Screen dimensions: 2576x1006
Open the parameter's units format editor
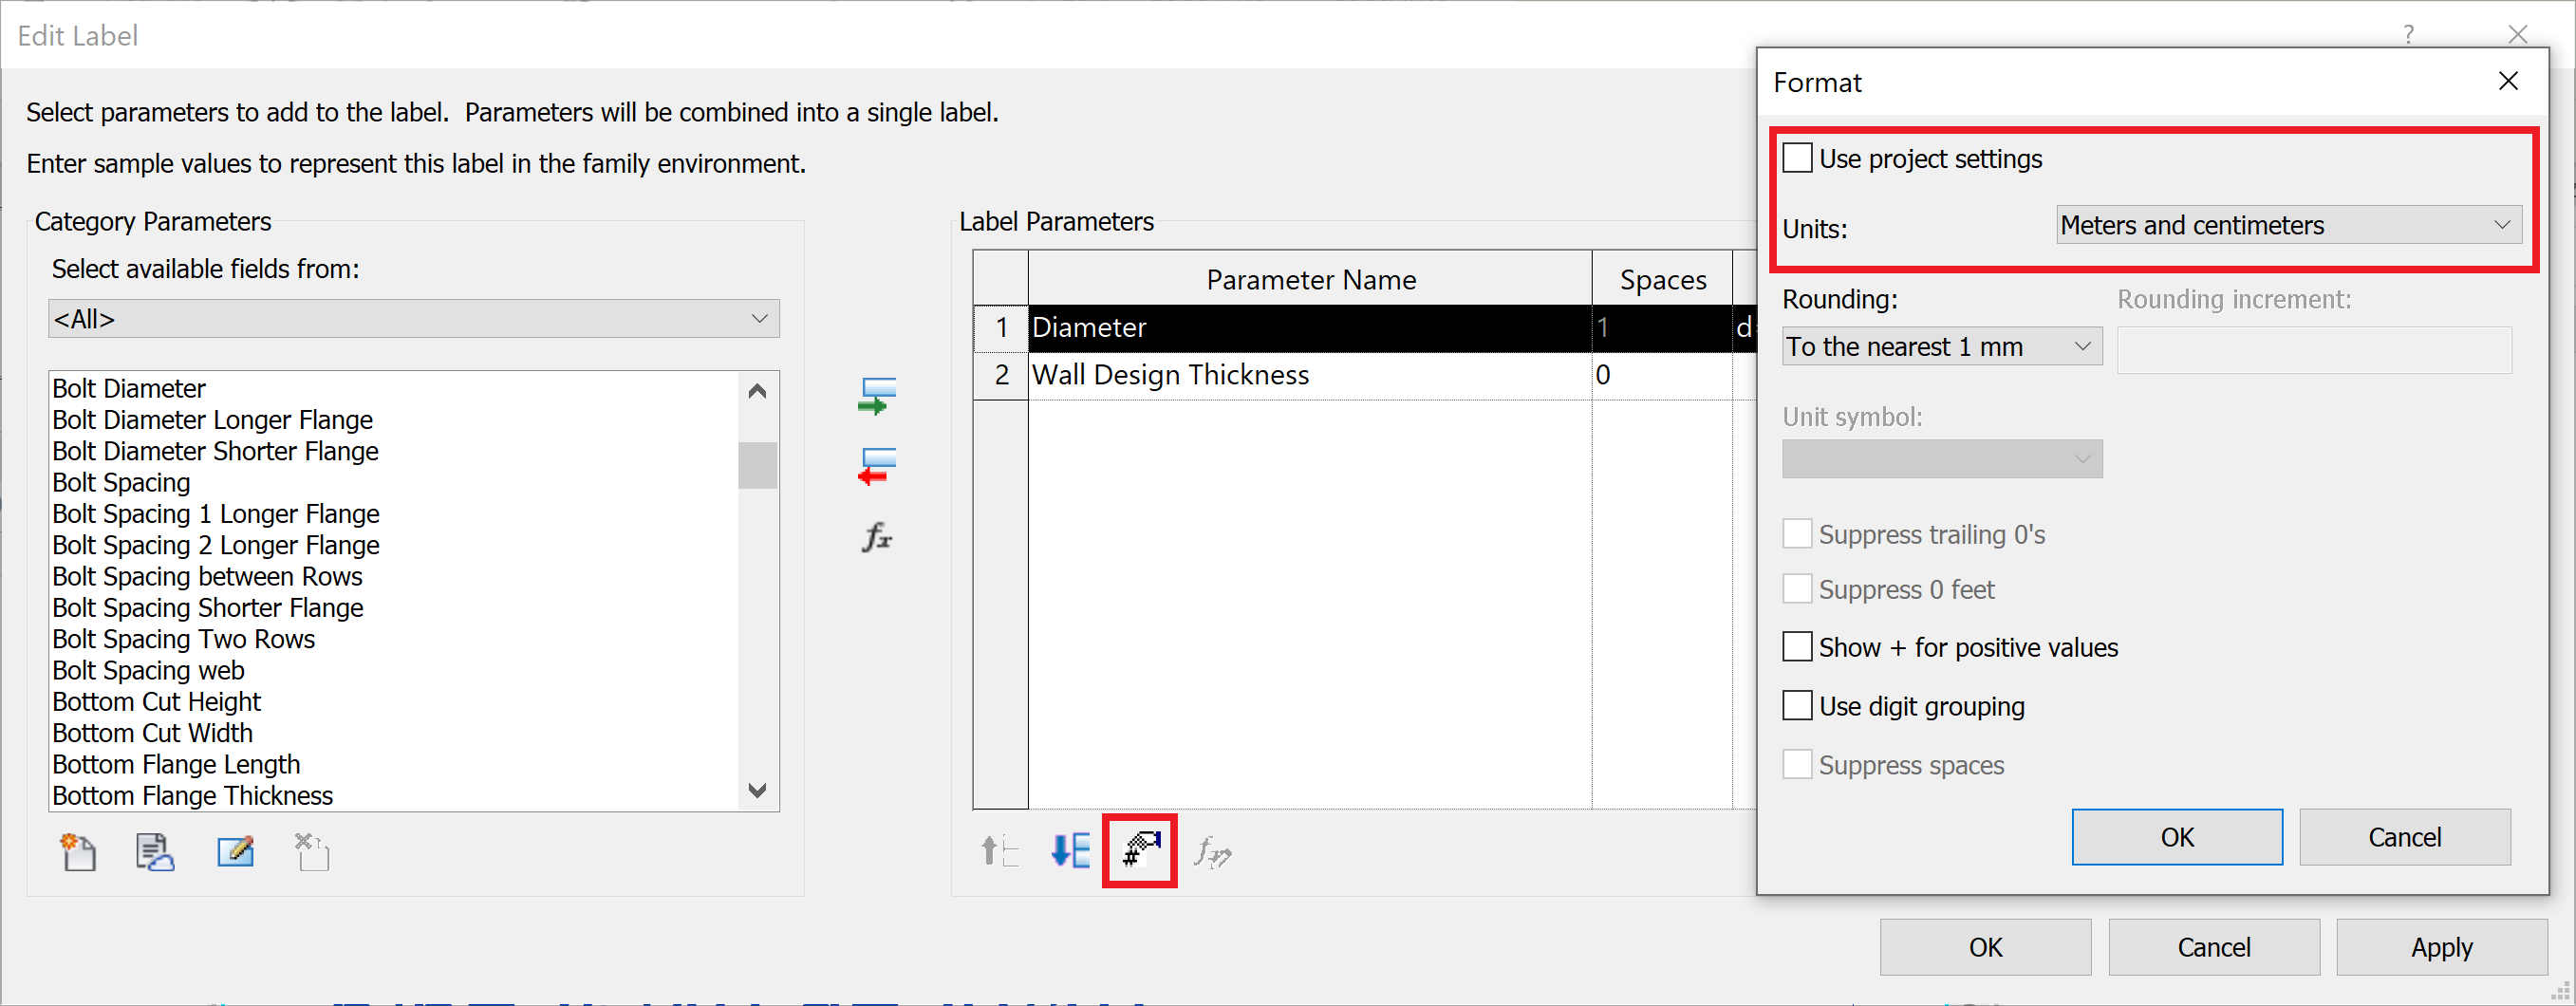coord(1139,851)
